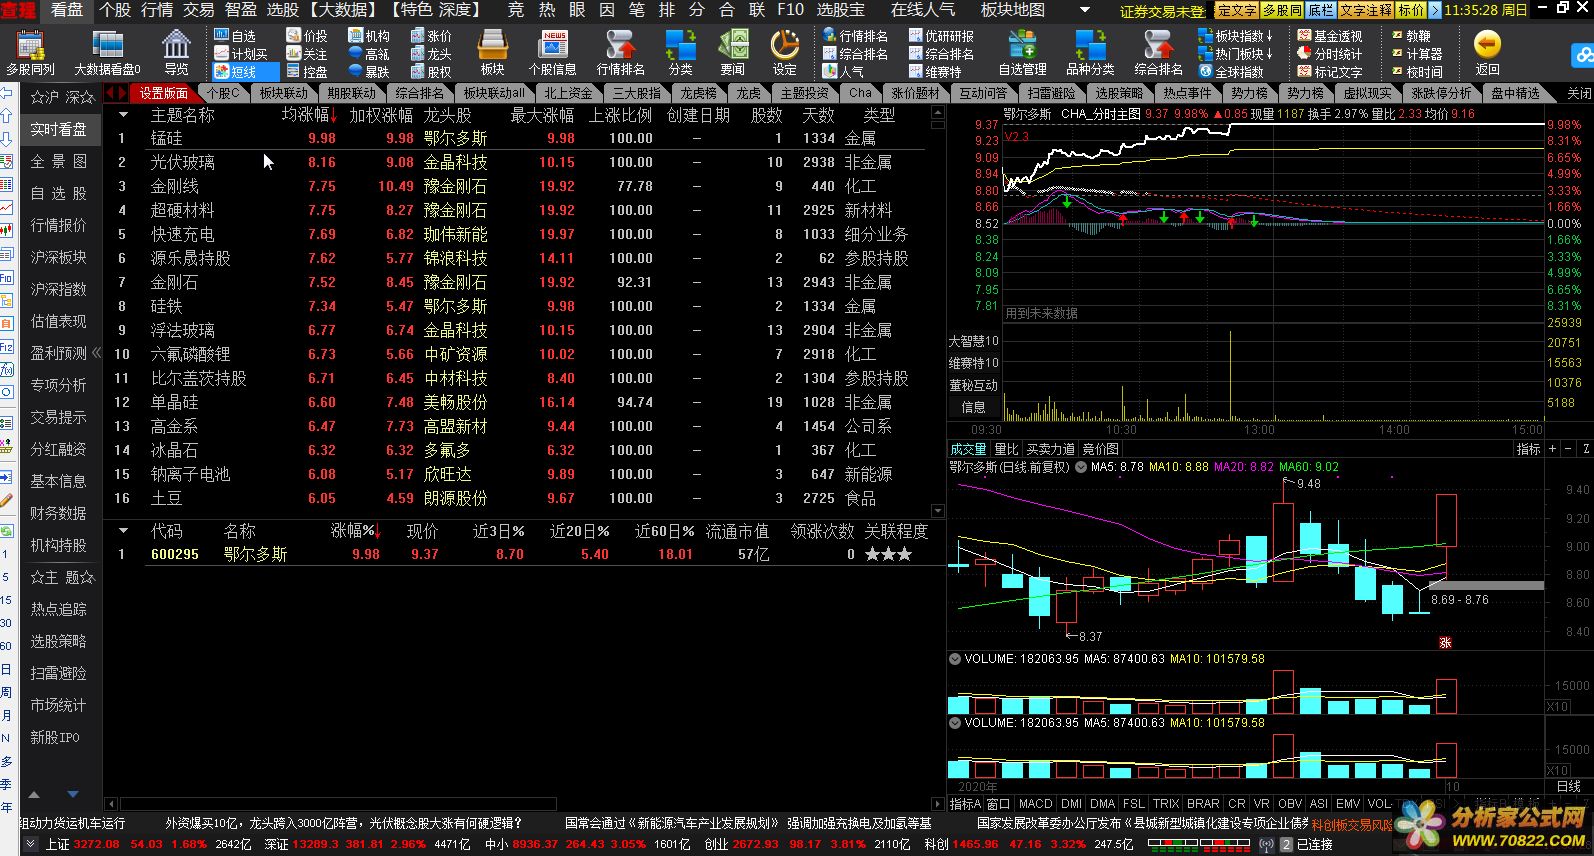Toggle the 多股同 option in title bar
Viewport: 1594px width, 856px height.
pos(1282,10)
